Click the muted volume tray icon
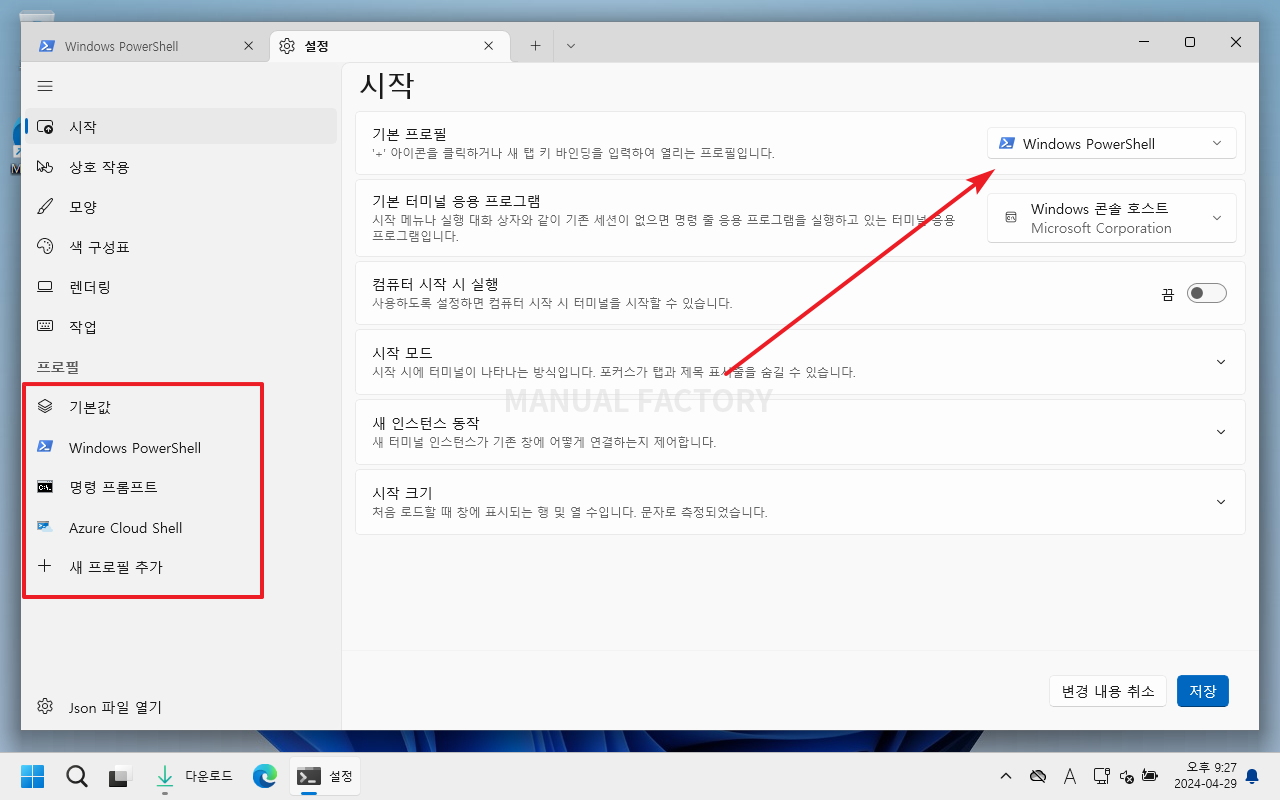Screen dimensions: 1280x800 [1127, 776]
